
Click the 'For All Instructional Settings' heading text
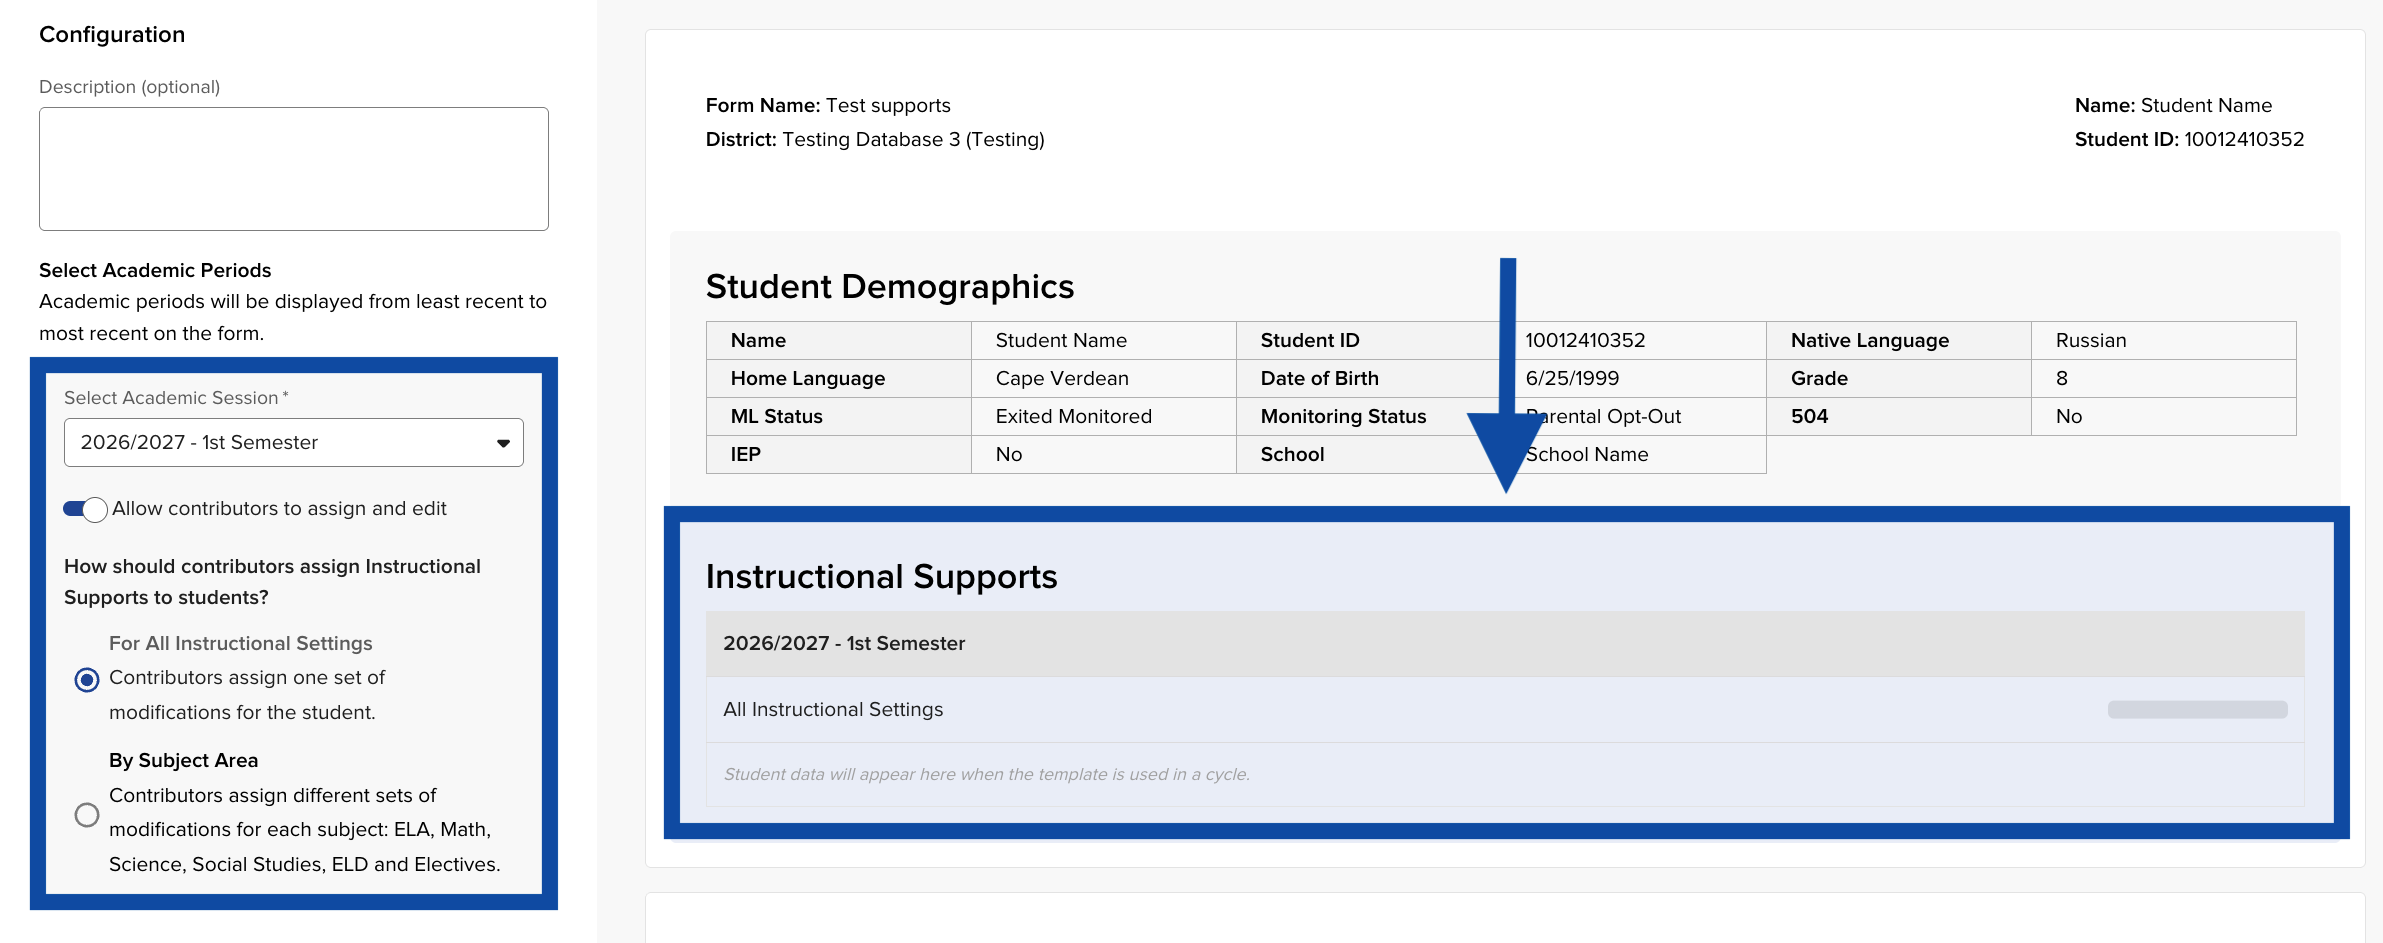tap(240, 643)
